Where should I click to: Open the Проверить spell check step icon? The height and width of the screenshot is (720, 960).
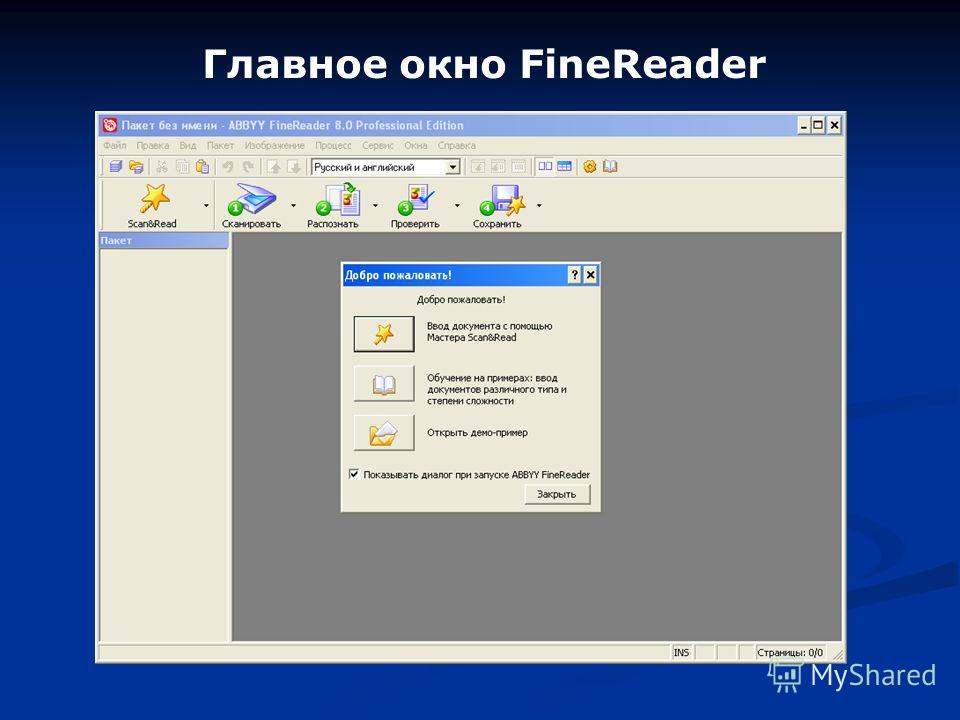415,199
